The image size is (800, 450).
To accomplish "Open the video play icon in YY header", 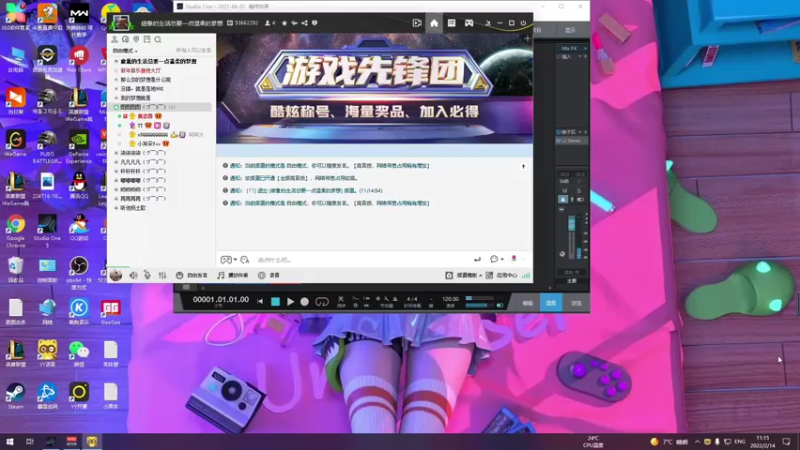I will [417, 23].
